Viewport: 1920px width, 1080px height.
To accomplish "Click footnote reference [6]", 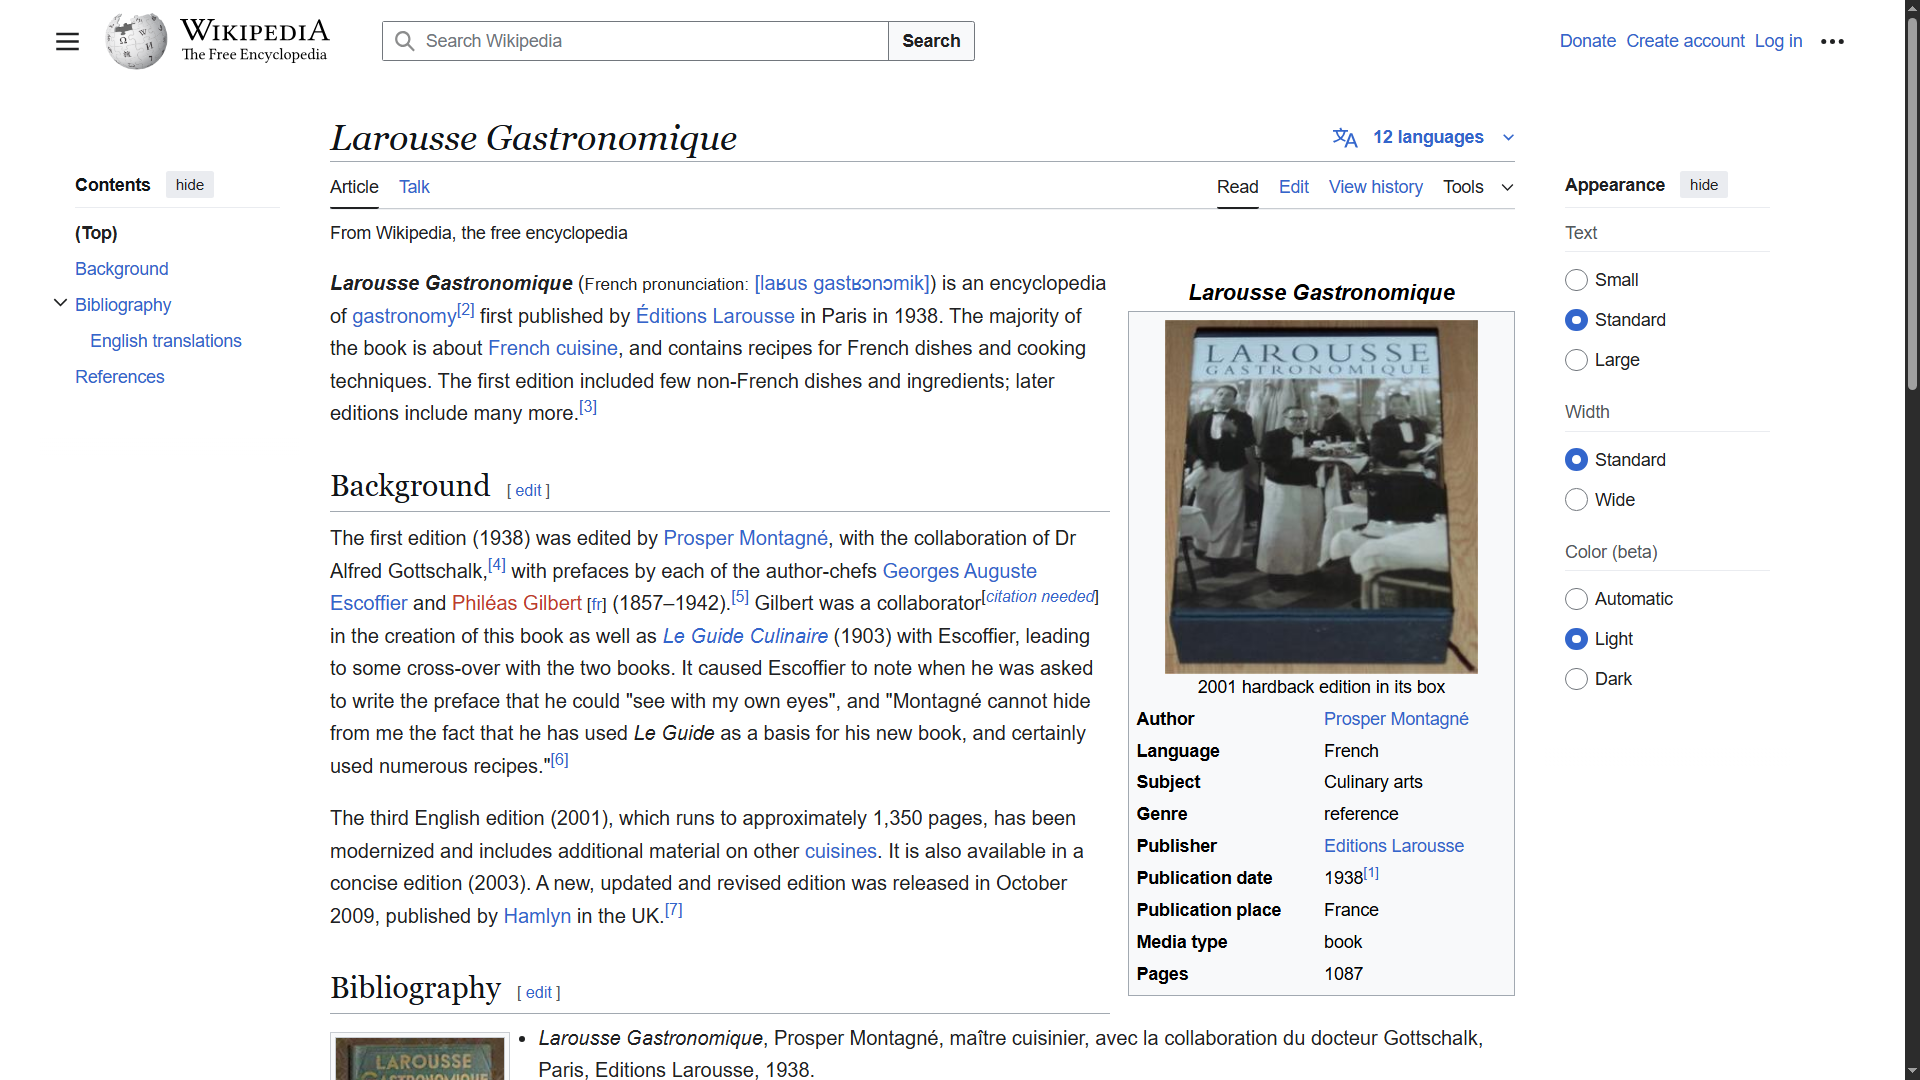I will click(x=559, y=760).
